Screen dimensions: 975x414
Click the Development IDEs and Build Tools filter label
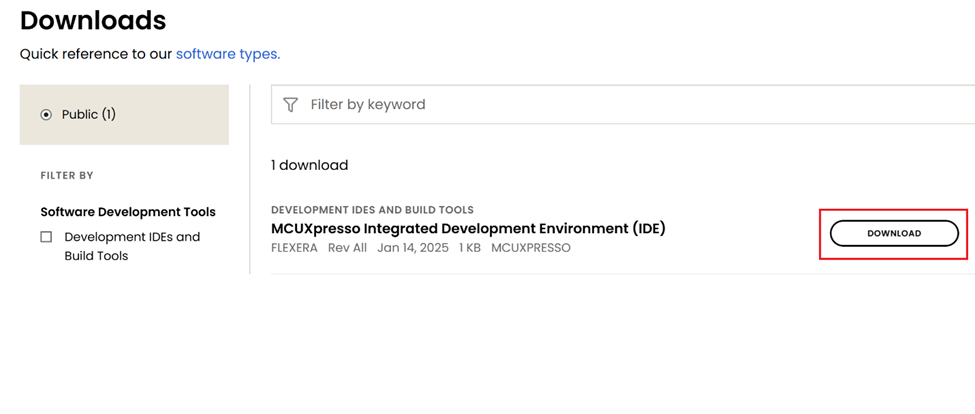tap(131, 246)
